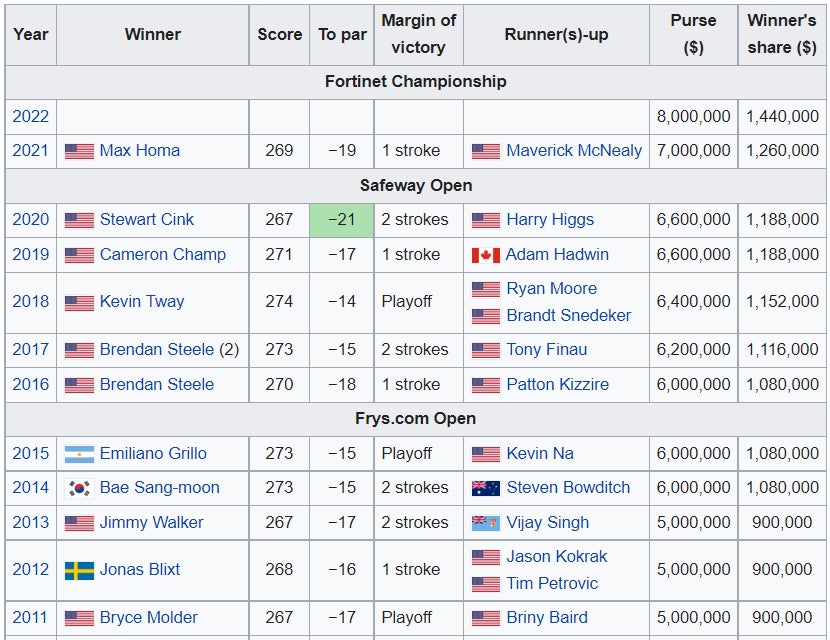830x640 pixels.
Task: Click the Canada flag beside Adam Hadwin
Action: 485,255
